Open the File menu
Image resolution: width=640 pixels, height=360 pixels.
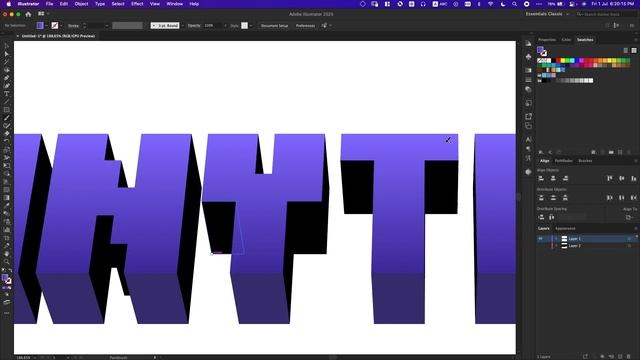[49, 4]
